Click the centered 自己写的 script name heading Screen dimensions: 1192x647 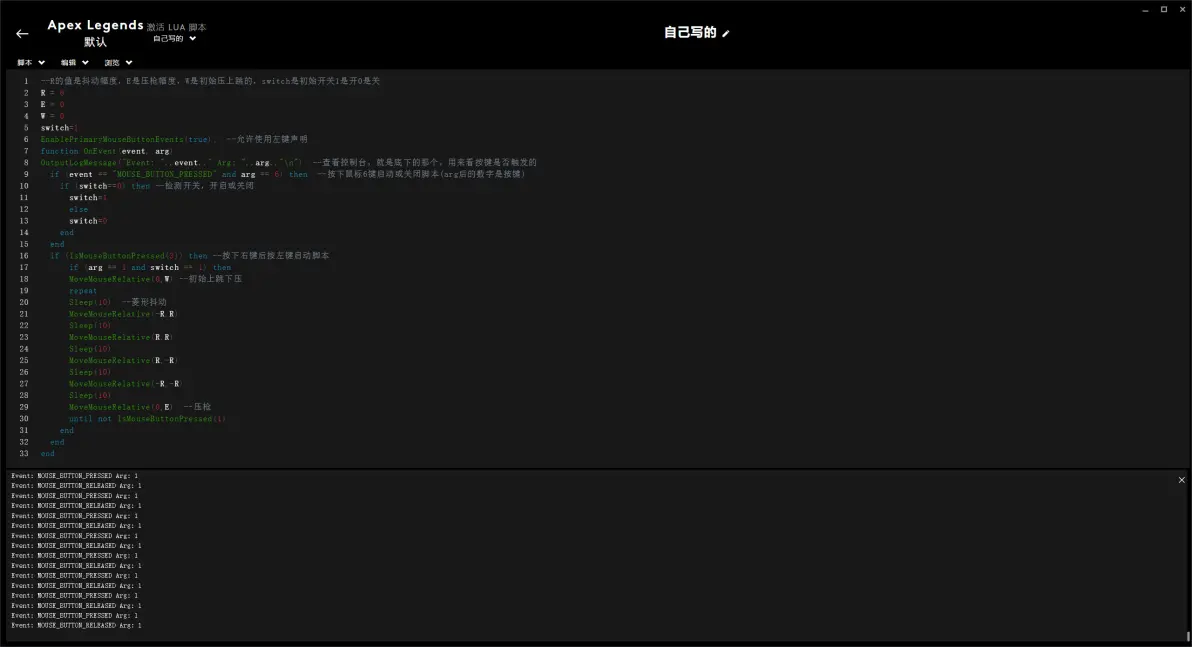coord(690,32)
